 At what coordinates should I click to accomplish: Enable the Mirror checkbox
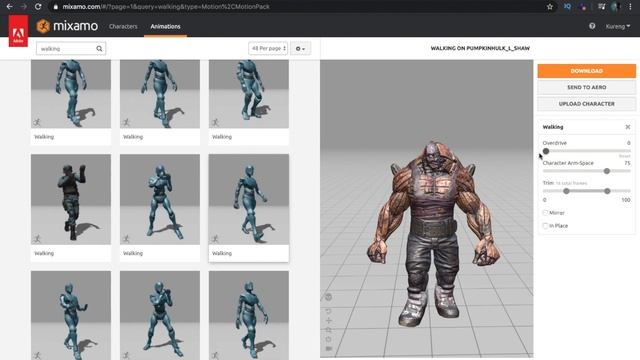(x=545, y=213)
